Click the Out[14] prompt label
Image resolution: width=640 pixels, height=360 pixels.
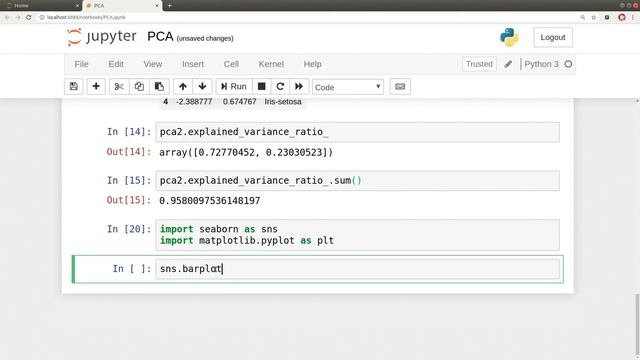[x=129, y=152]
